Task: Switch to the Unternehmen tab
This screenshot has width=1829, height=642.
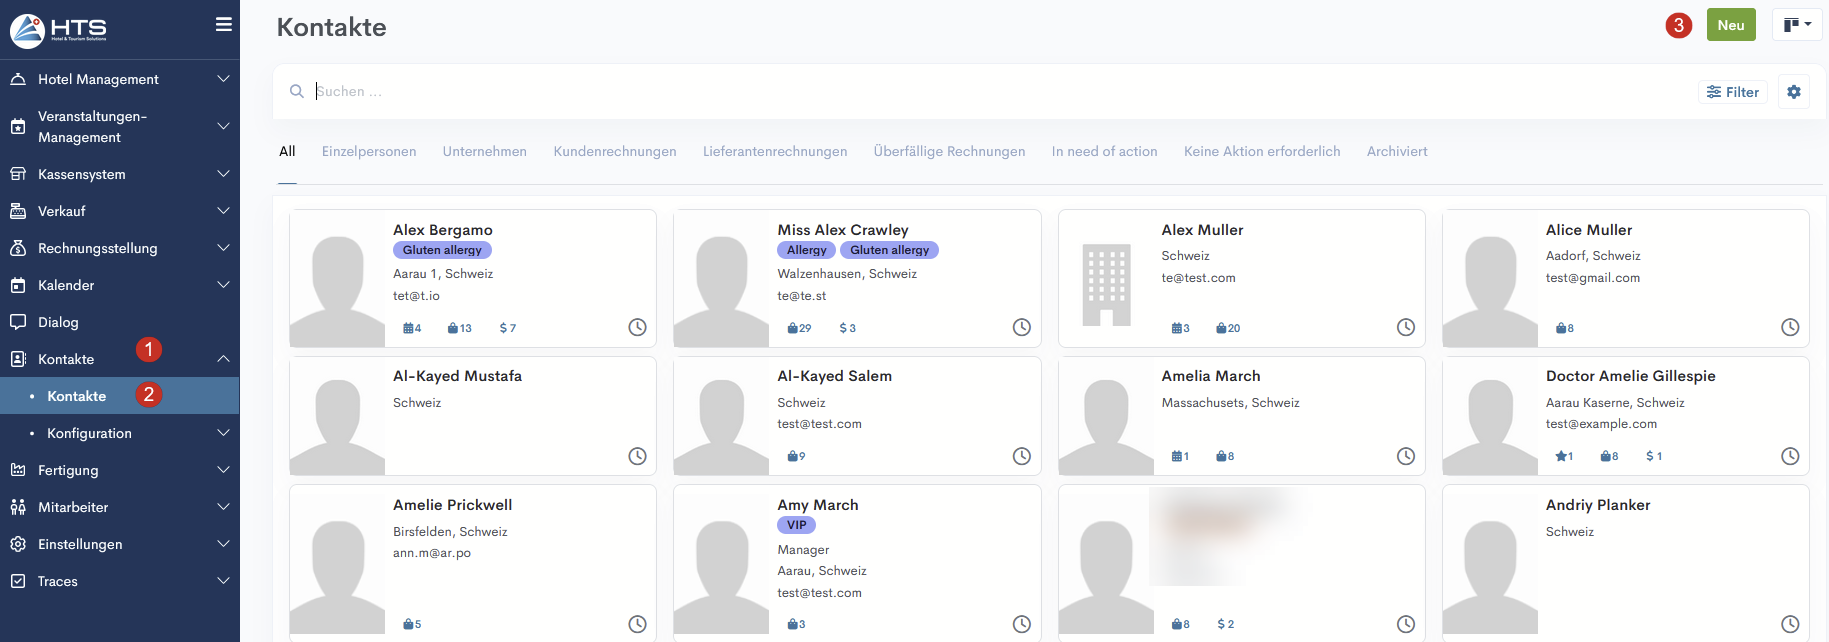Action: pyautogui.click(x=484, y=151)
